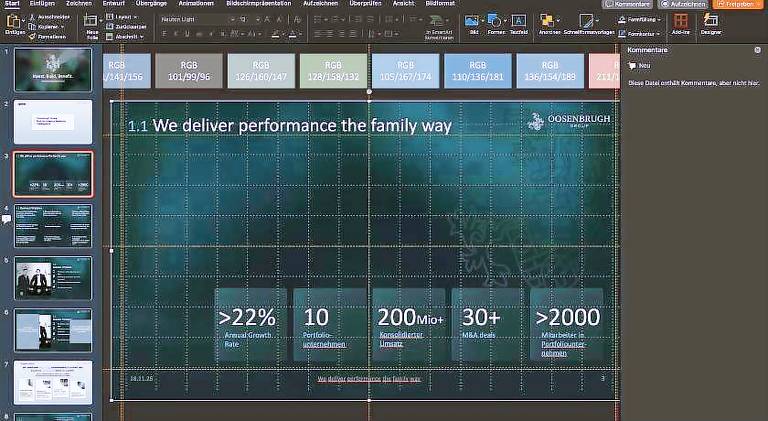
Task: Open the Übergänge tab
Action: click(x=151, y=3)
